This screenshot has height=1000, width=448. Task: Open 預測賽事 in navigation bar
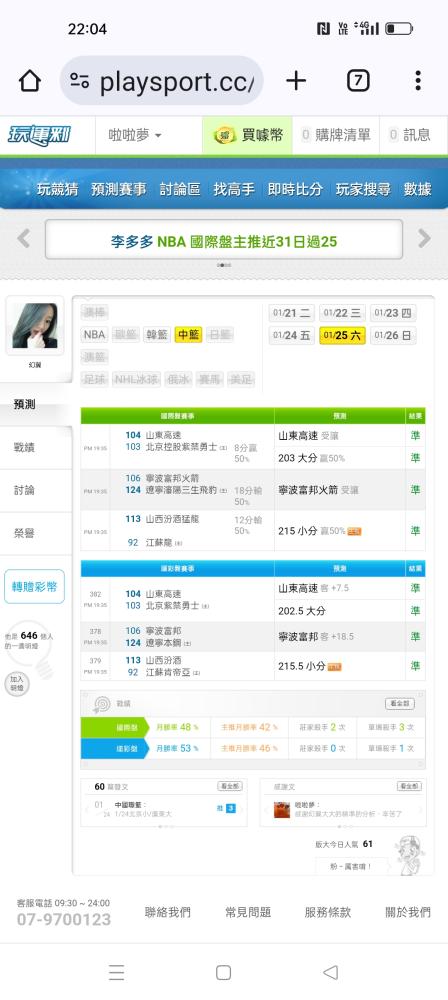click(118, 189)
